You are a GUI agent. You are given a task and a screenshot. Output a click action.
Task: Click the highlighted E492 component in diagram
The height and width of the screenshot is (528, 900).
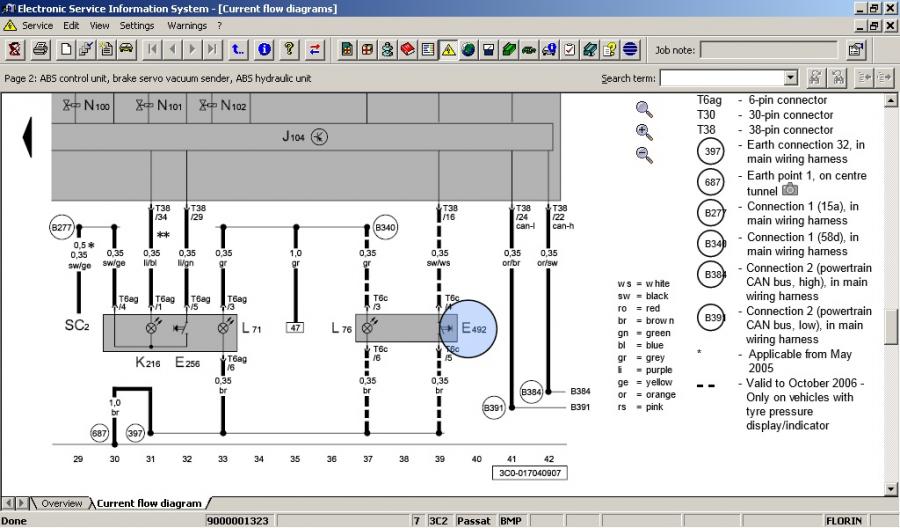tap(468, 327)
